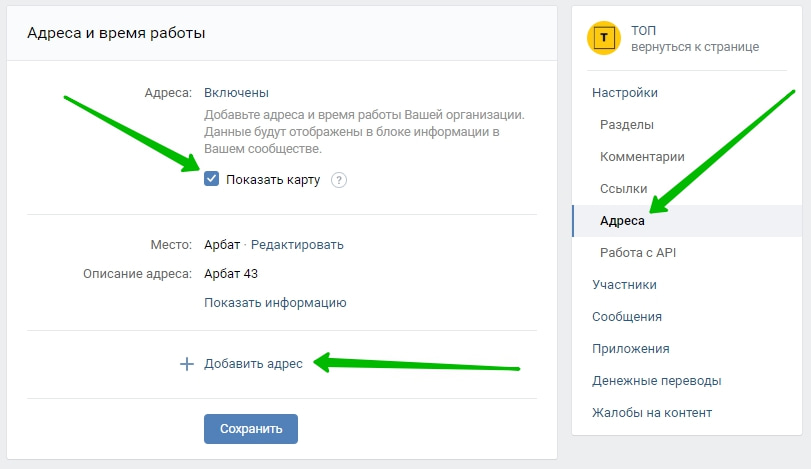This screenshot has height=469, width=811.
Task: Click the Добавить адрес link
Action: 253,364
